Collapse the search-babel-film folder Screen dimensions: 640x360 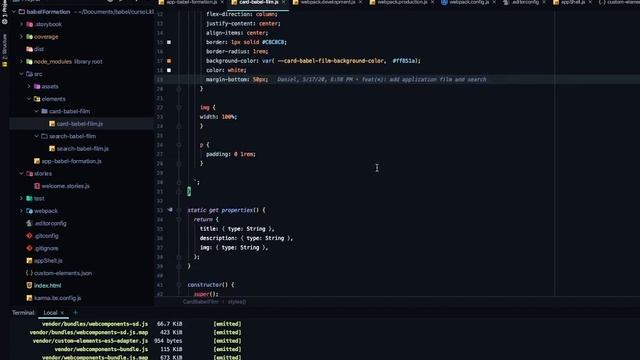pyautogui.click(x=36, y=136)
